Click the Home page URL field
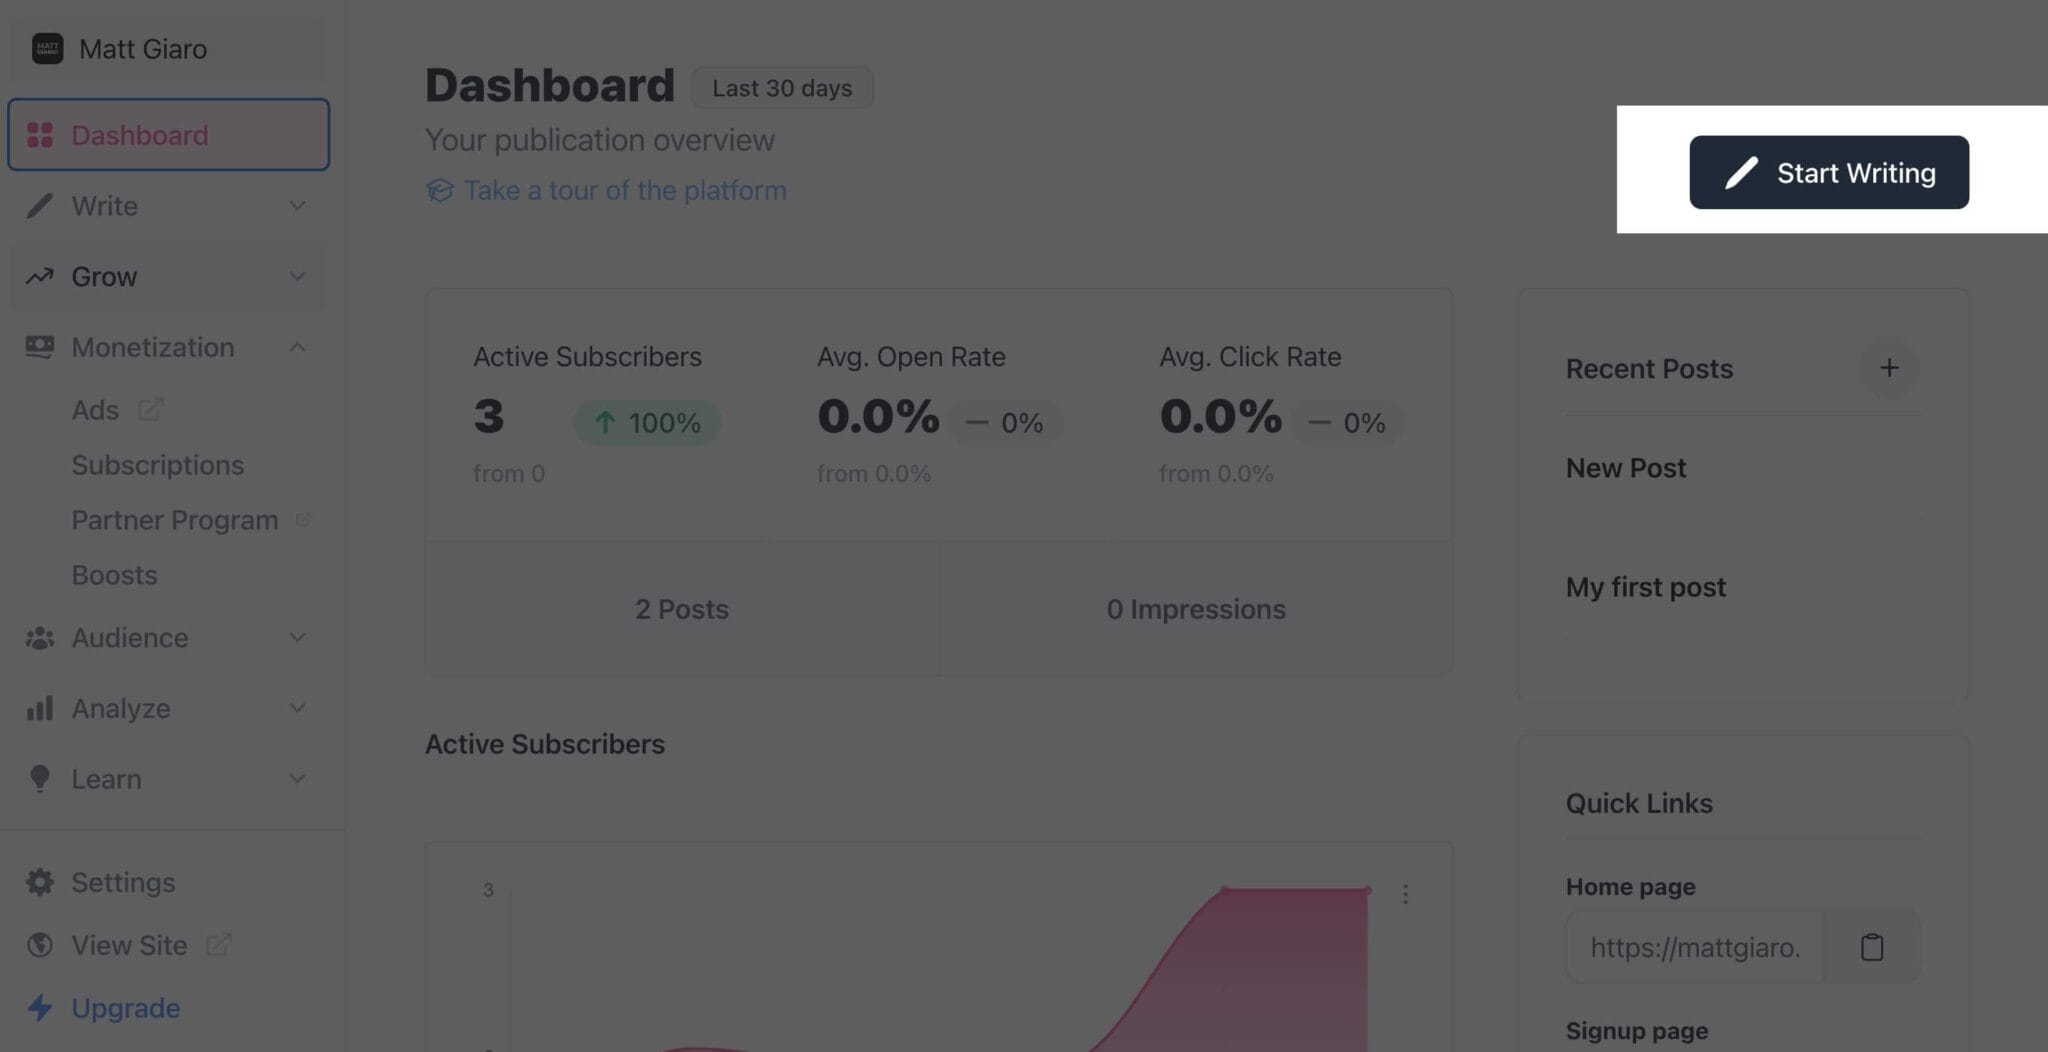The height and width of the screenshot is (1052, 2048). (x=1694, y=946)
